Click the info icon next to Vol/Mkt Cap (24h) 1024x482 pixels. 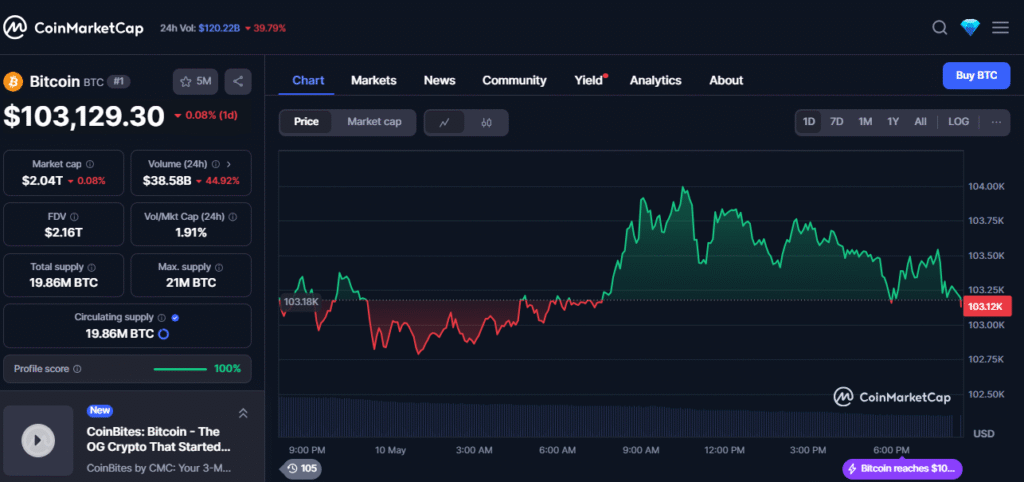coord(232,216)
